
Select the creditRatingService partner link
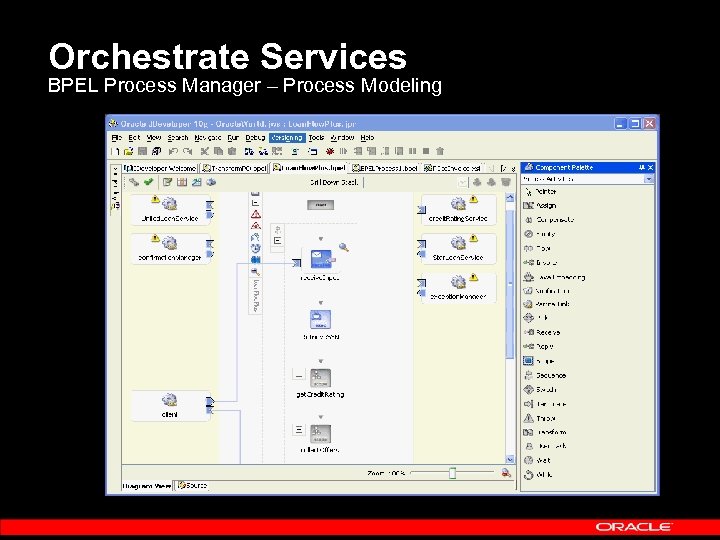click(458, 209)
